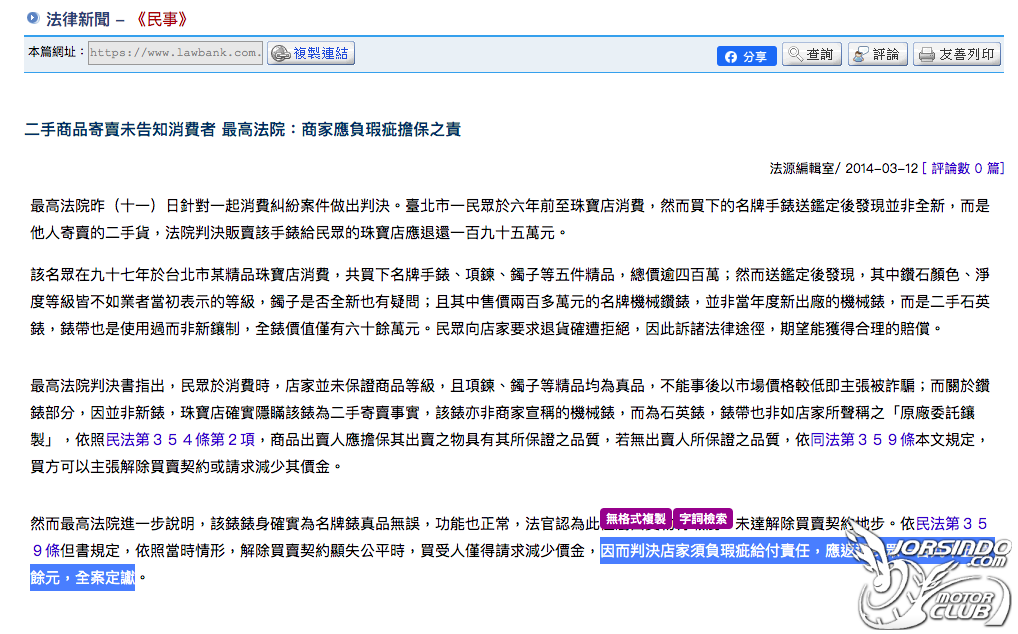Click the 字詞檢索 popup button
Image resolution: width=1018 pixels, height=634 pixels.
pyautogui.click(x=703, y=519)
